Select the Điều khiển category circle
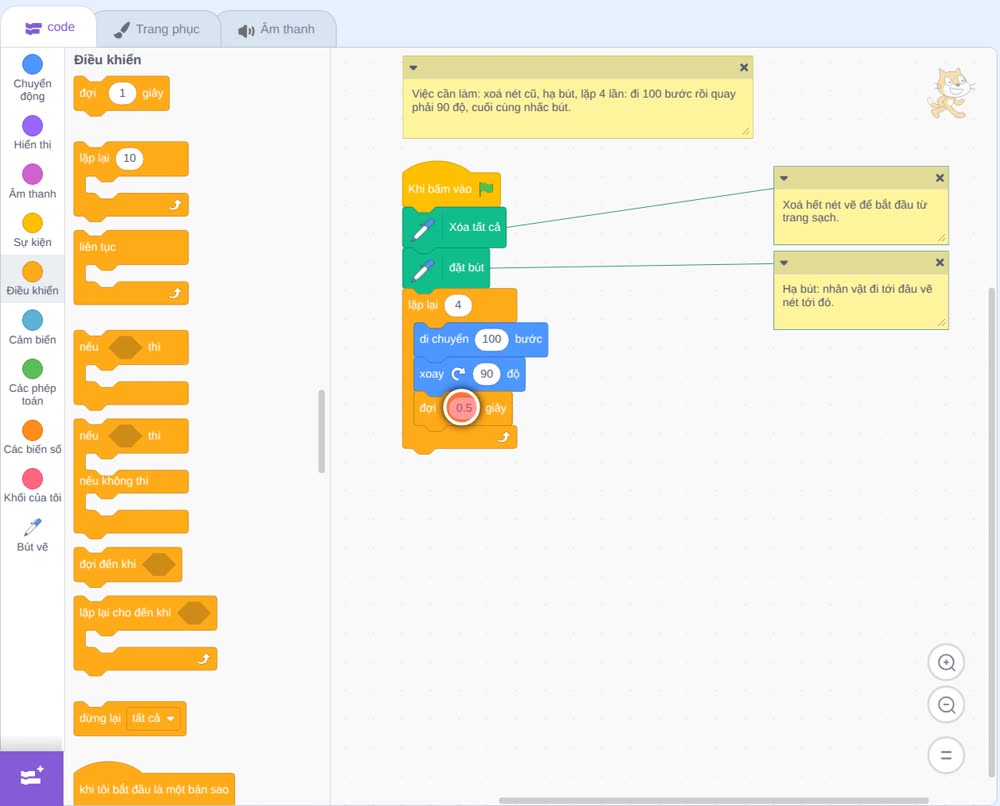This screenshot has height=806, width=1000. click(33, 272)
